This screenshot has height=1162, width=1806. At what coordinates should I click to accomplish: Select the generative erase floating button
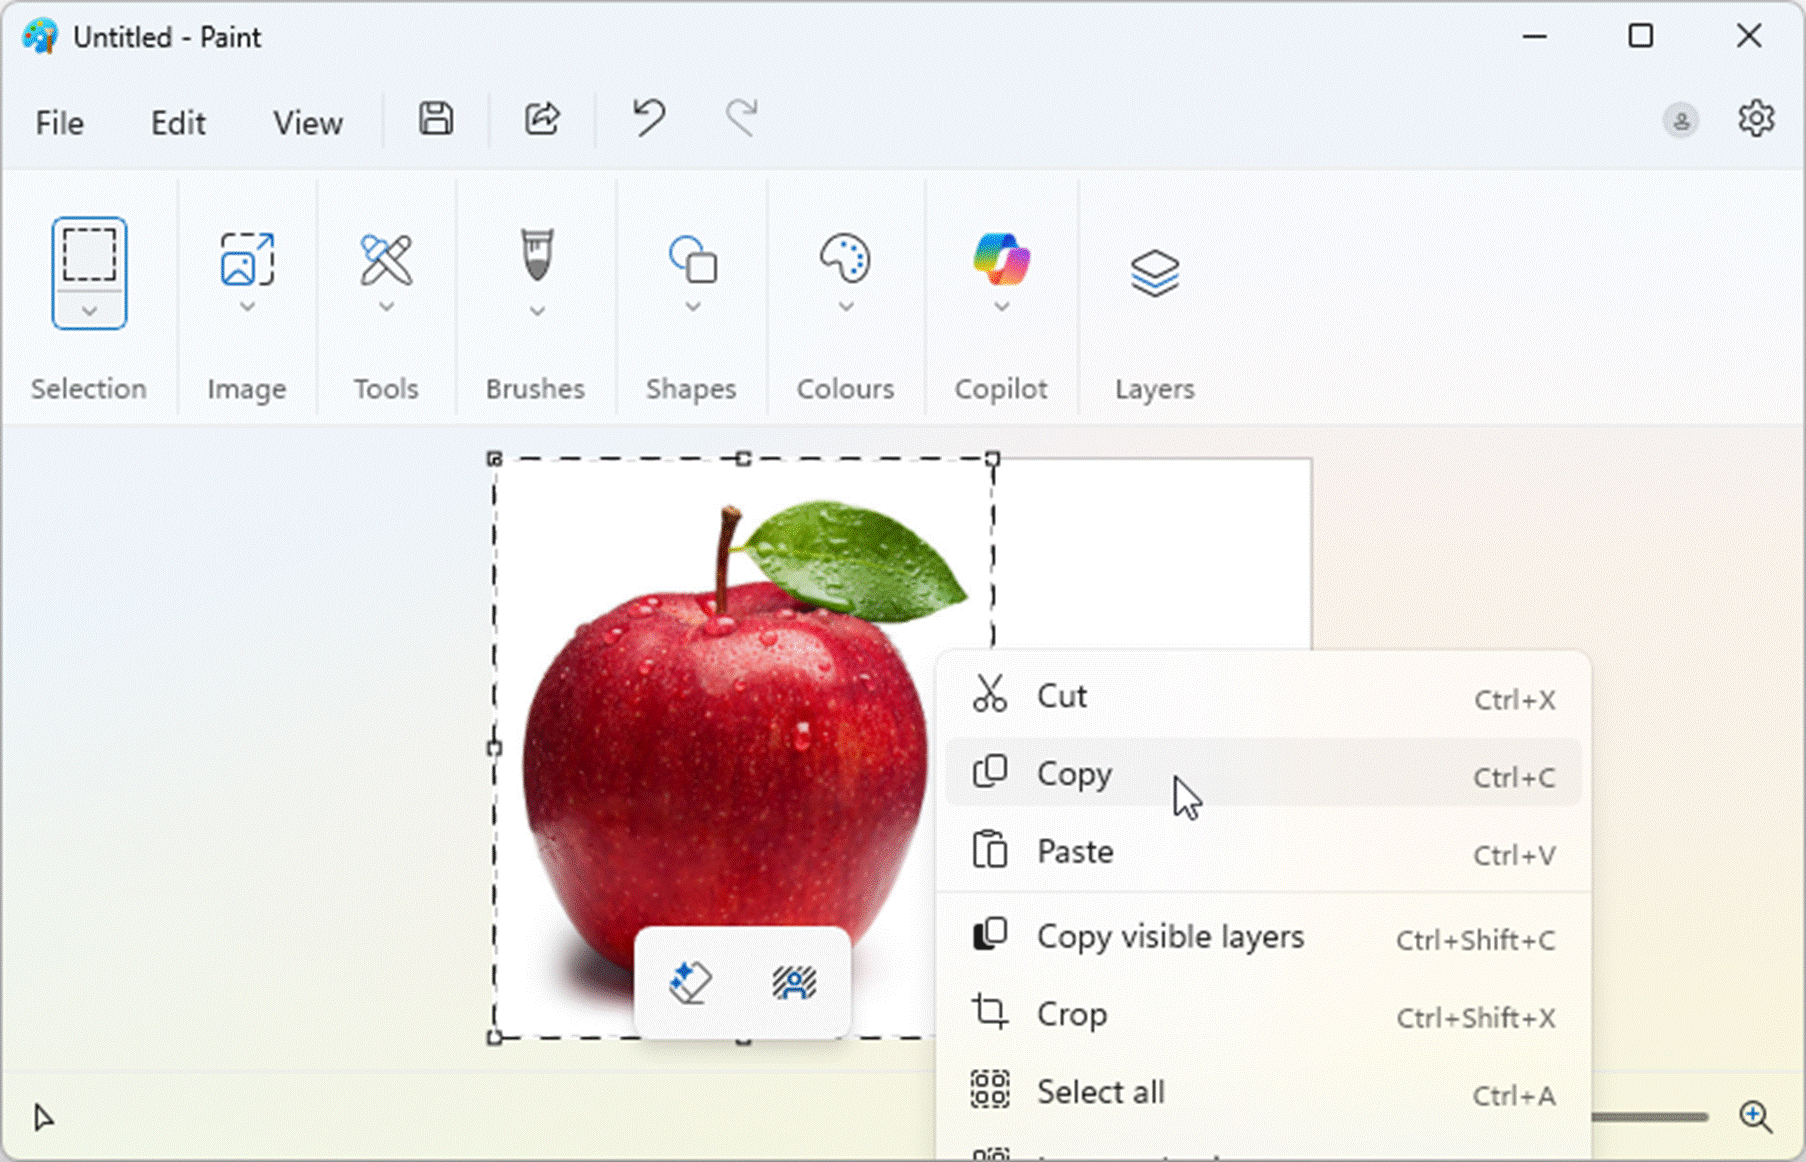[x=689, y=982]
